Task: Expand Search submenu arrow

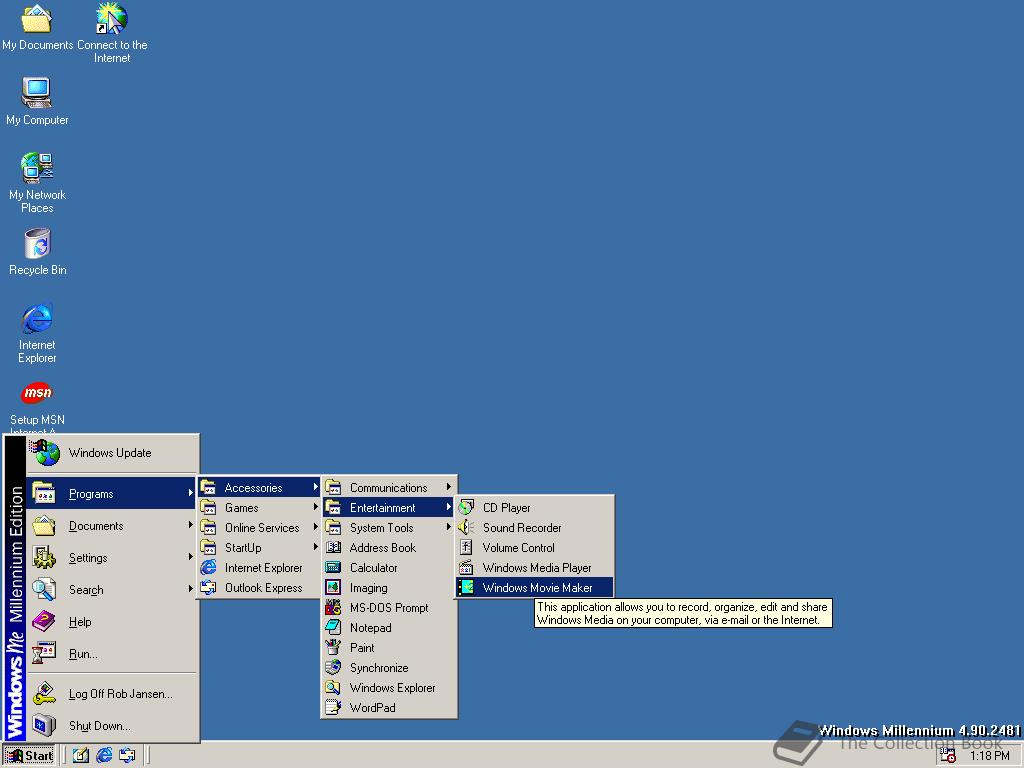Action: click(x=190, y=589)
